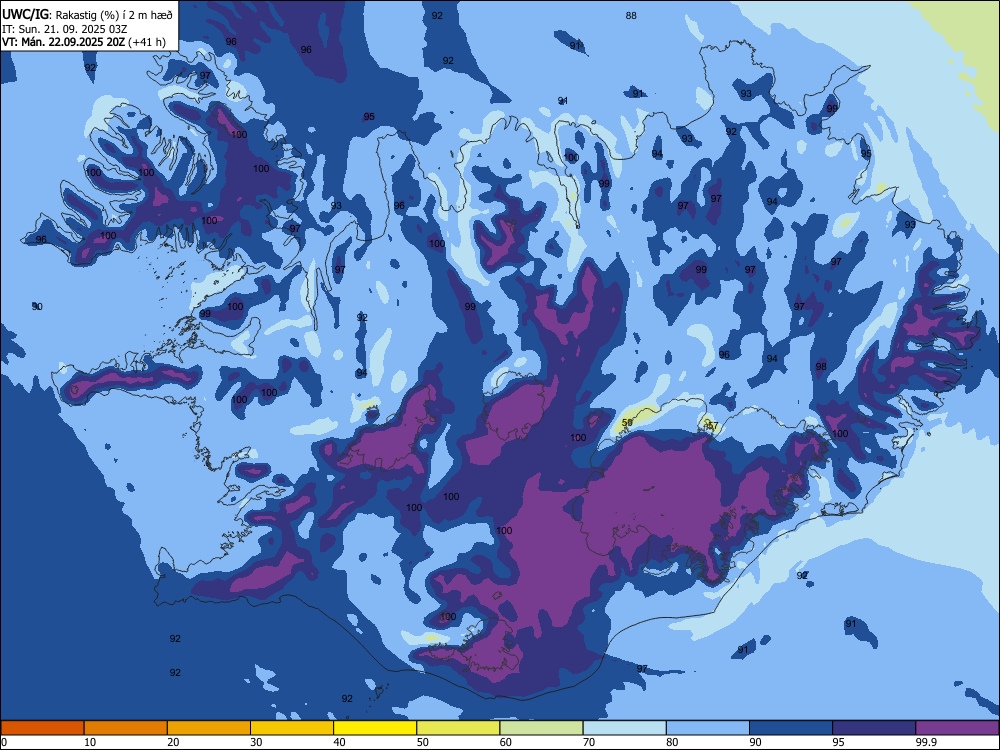Click the pale green 60–70 legend swatch
Screen dimensions: 1000x750
coord(541,728)
